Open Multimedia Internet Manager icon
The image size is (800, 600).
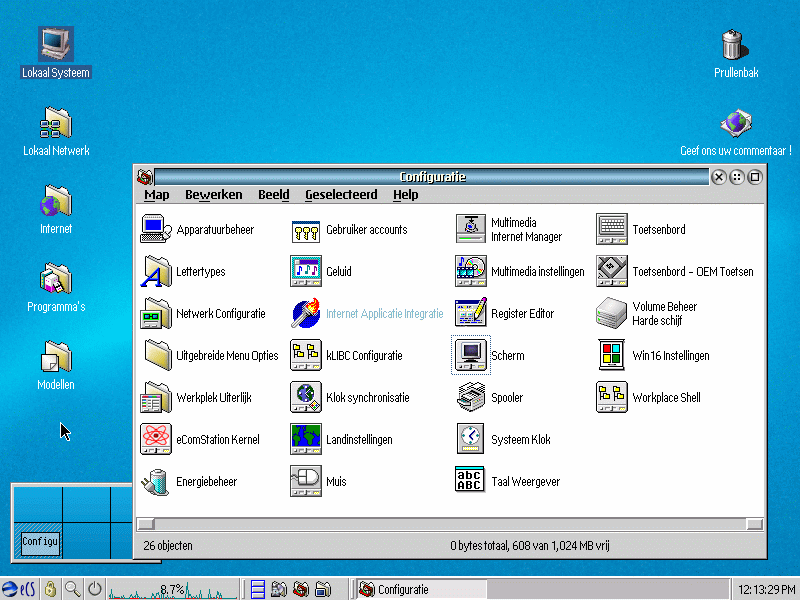[470, 229]
